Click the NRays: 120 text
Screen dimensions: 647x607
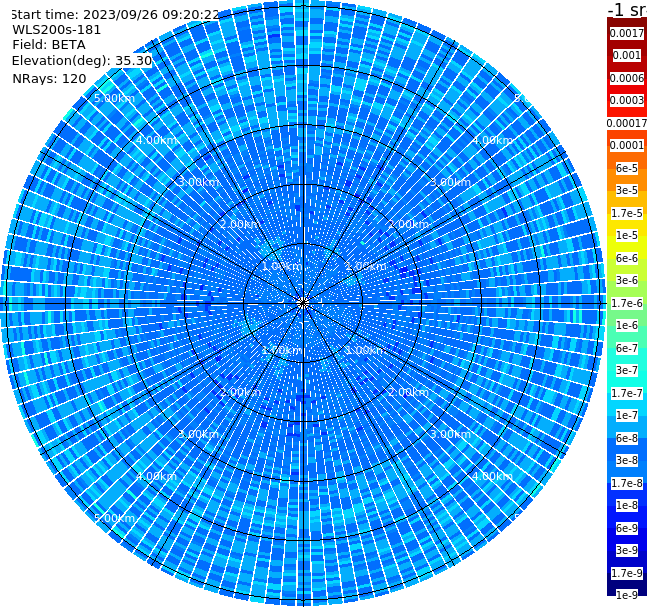coord(49,78)
